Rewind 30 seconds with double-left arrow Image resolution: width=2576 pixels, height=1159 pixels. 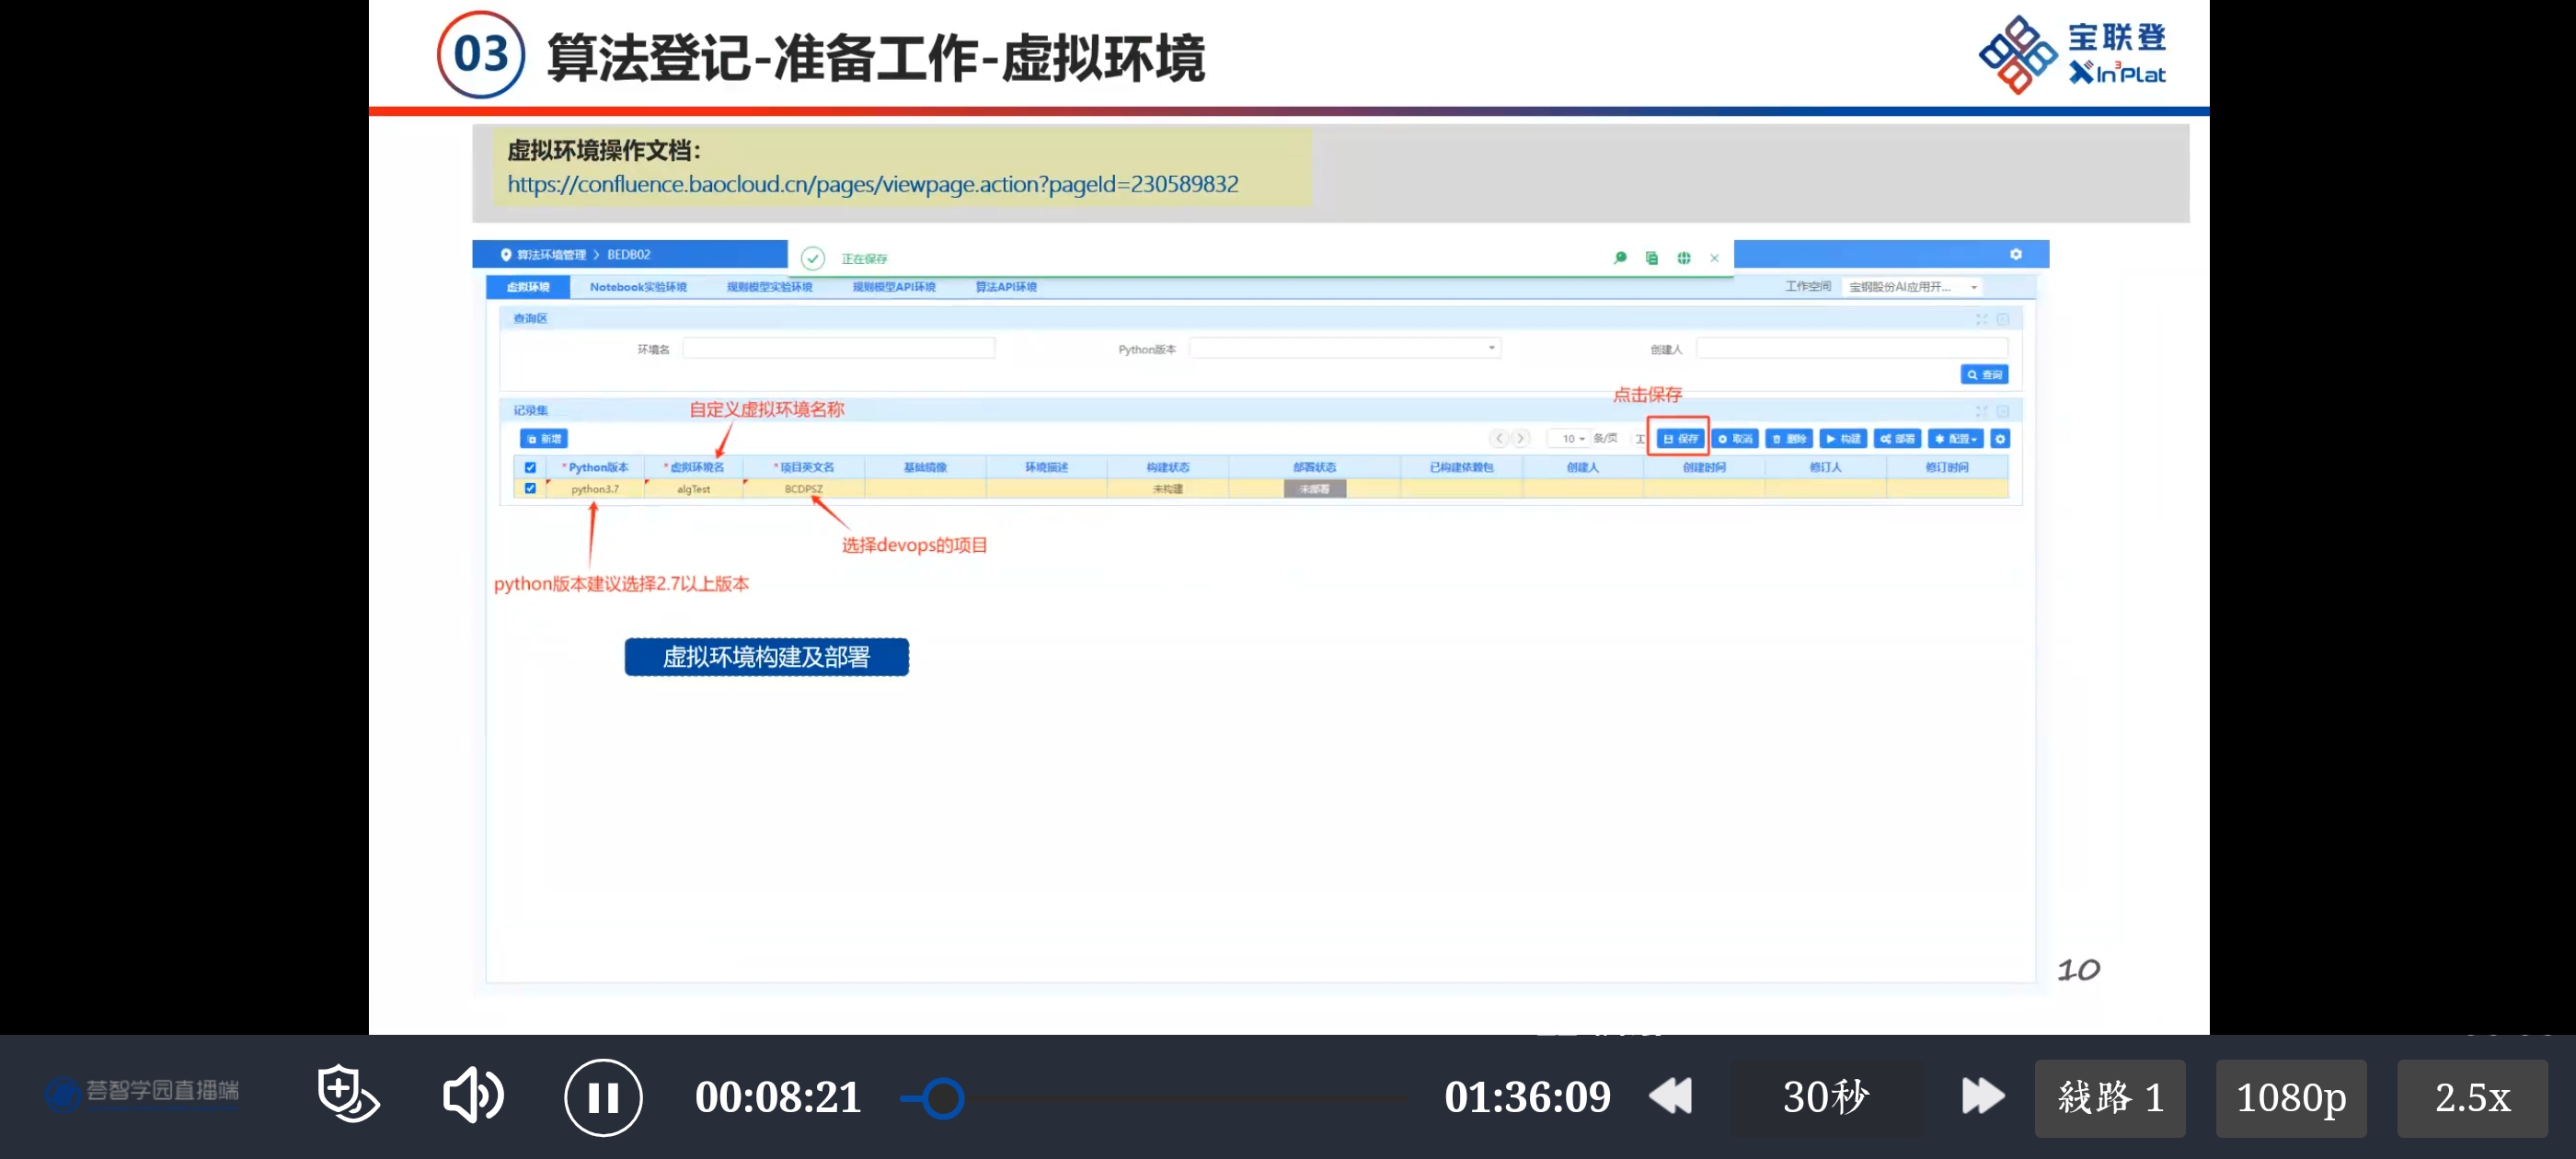[x=1670, y=1096]
